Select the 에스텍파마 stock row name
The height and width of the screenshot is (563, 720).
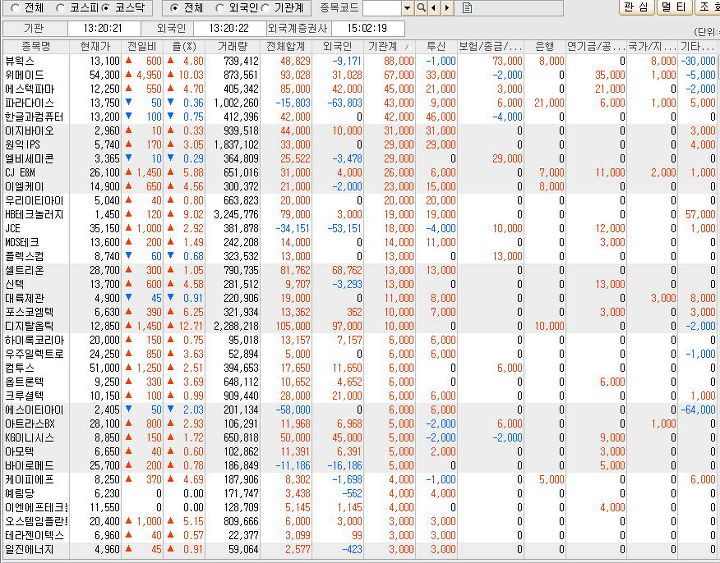coord(30,89)
